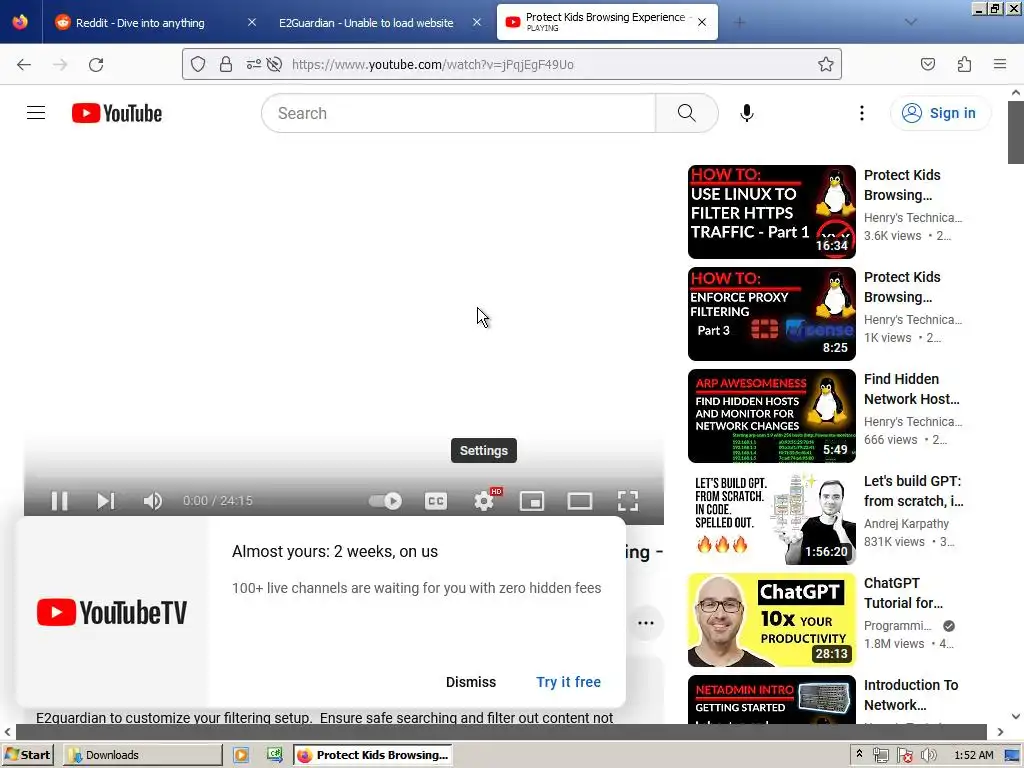This screenshot has width=1024, height=768.
Task: Open the Use Linux to Filter HTTPS Traffic thumbnail
Action: [771, 212]
